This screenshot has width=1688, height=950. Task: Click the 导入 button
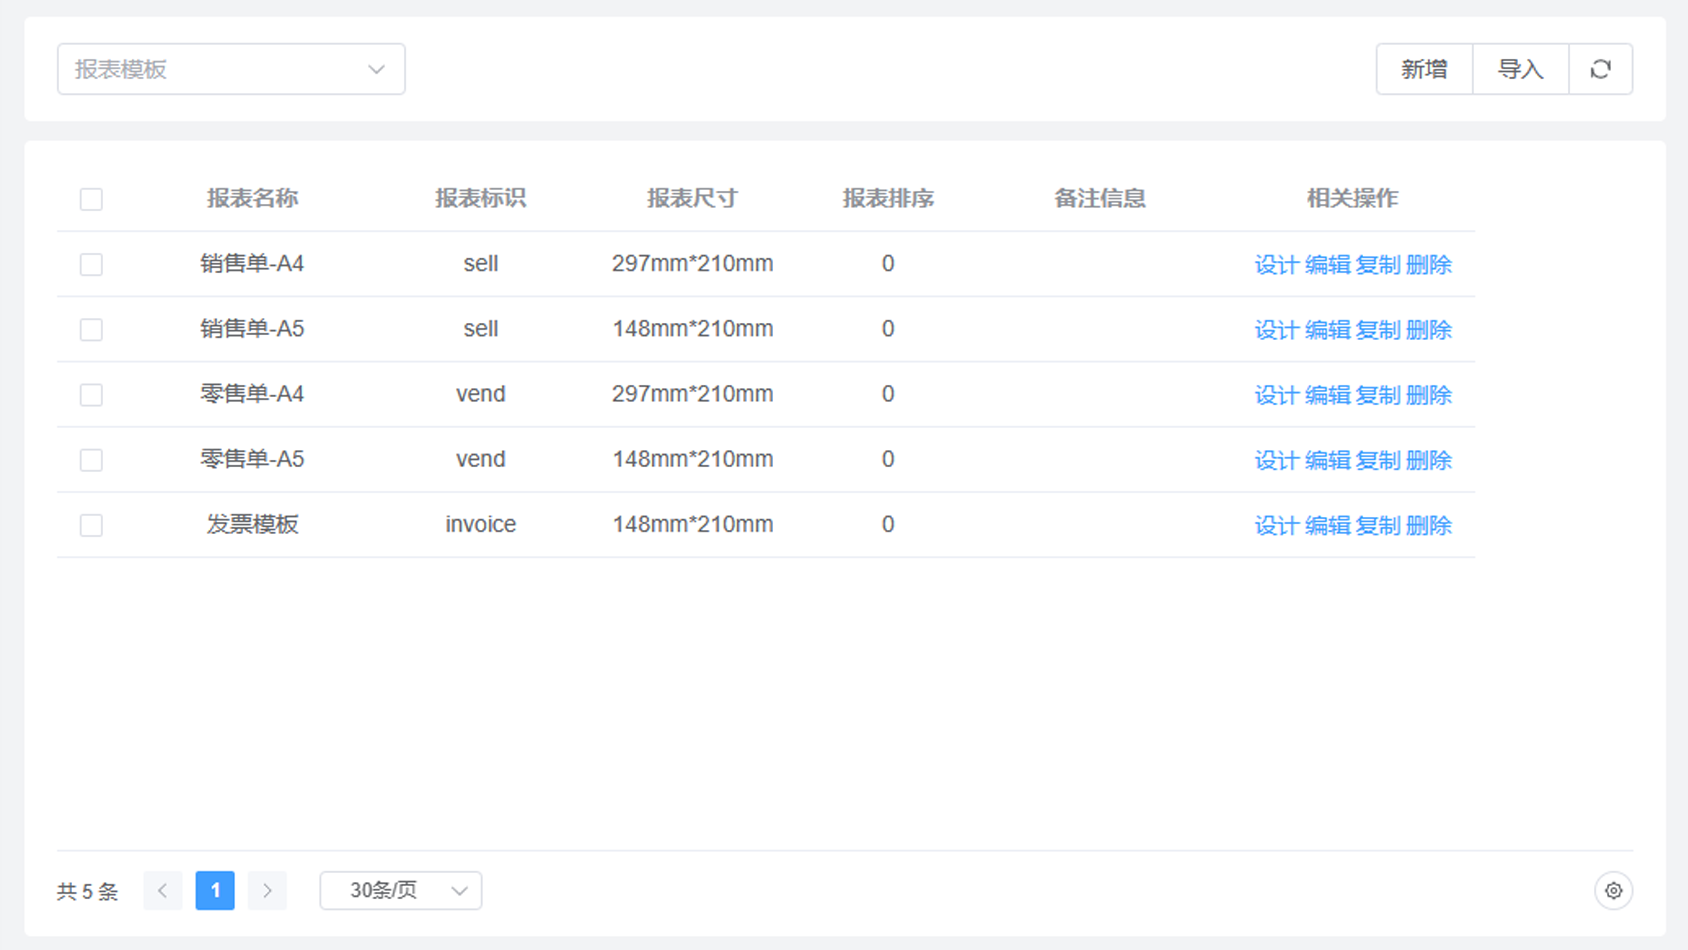tap(1520, 69)
